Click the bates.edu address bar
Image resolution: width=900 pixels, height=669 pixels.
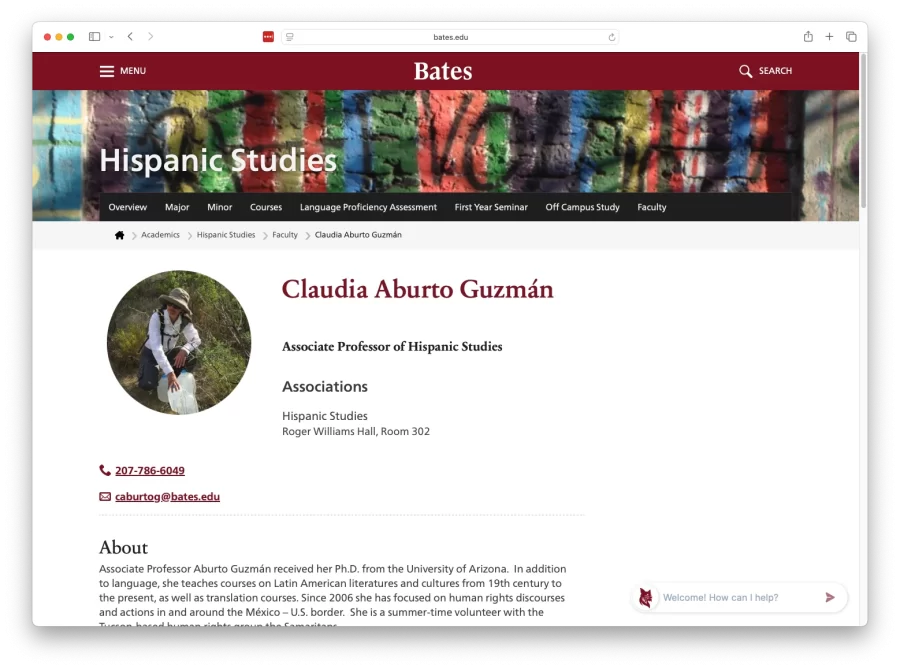(x=450, y=36)
